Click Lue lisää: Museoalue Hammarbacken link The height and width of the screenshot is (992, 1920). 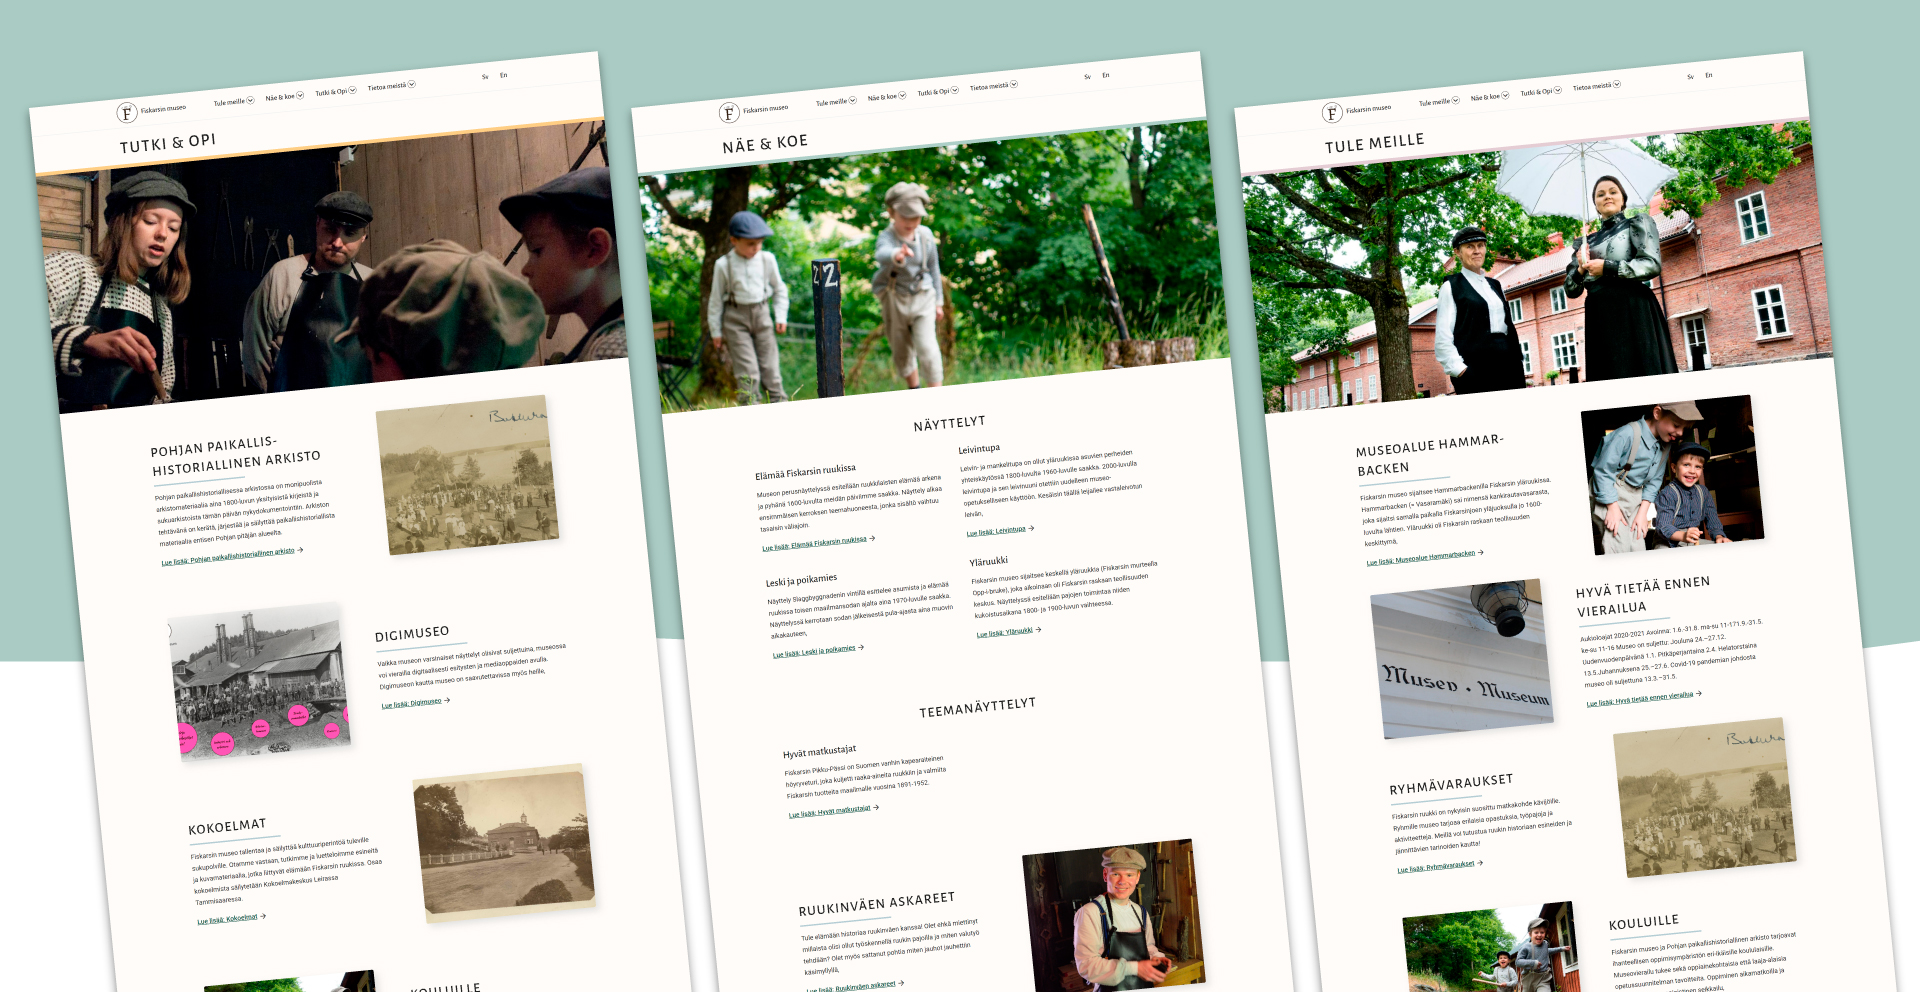pyautogui.click(x=1420, y=557)
